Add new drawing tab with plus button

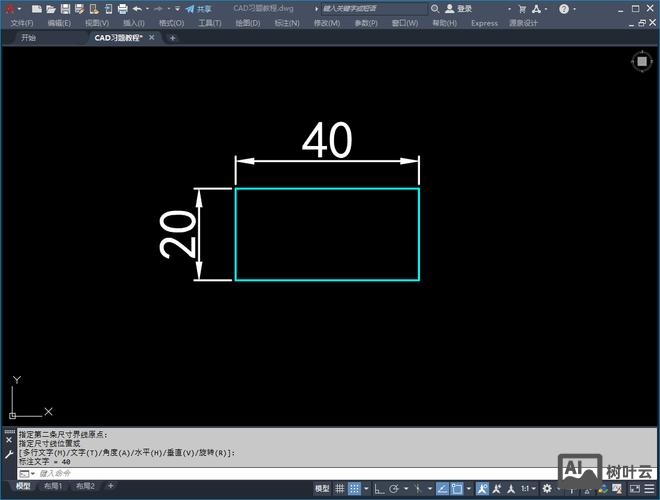(x=172, y=38)
